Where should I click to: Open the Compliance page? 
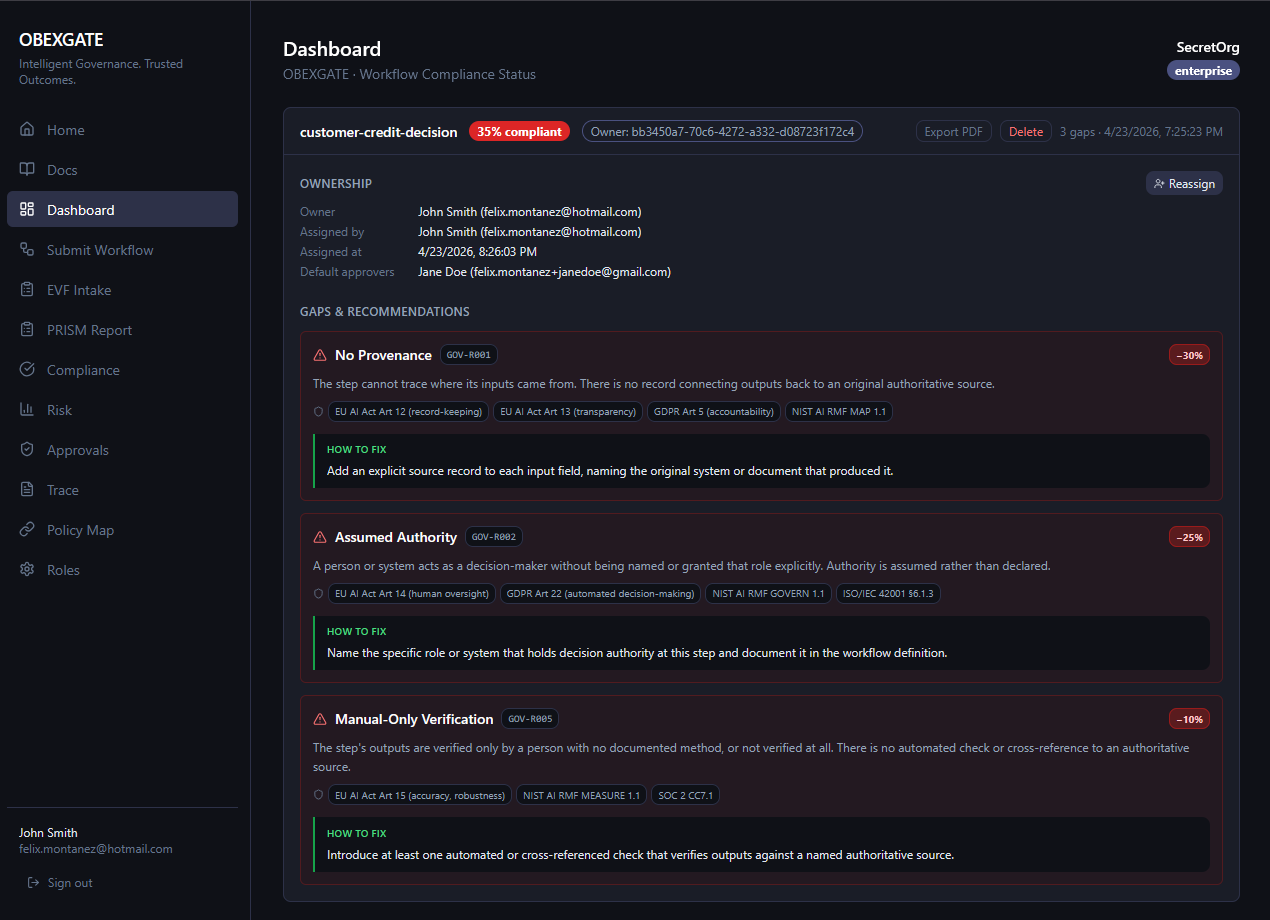(122, 370)
